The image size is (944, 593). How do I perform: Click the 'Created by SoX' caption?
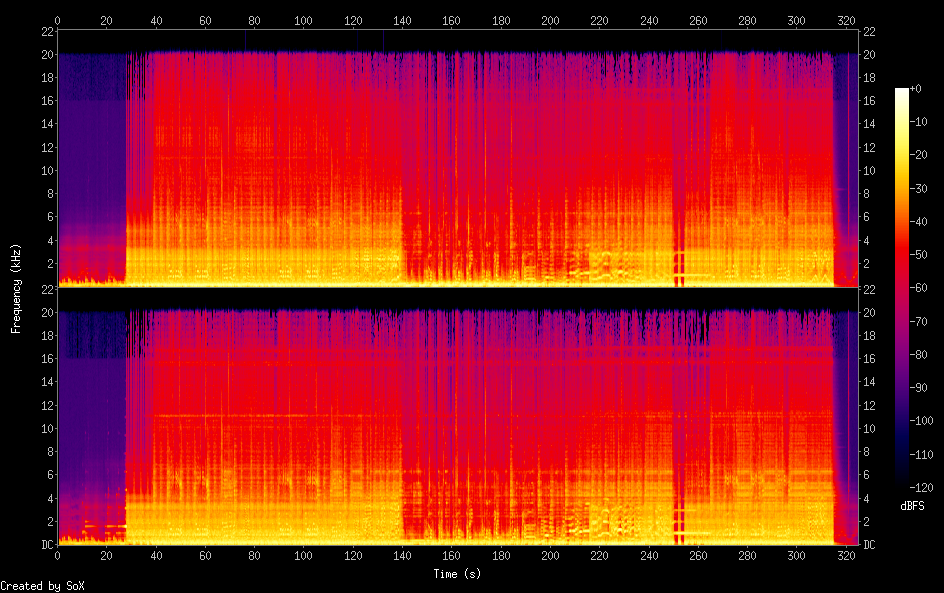click(42, 586)
